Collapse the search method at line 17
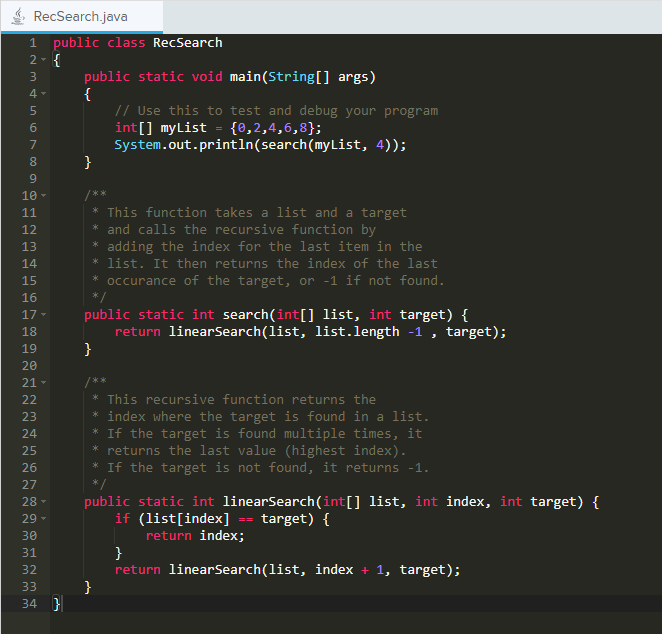The height and width of the screenshot is (634, 662). [43, 315]
